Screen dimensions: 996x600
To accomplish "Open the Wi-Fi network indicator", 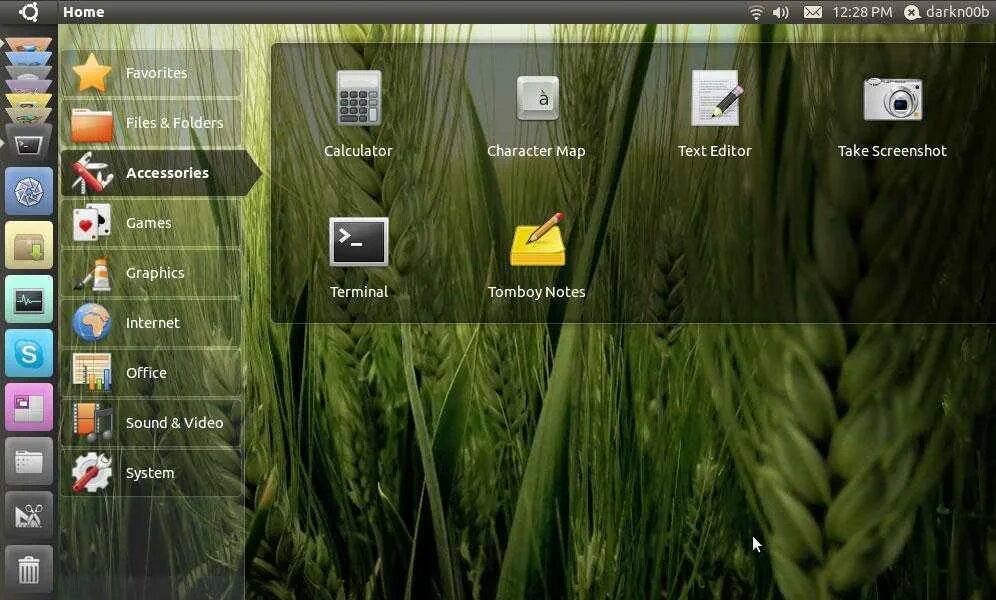I will 756,12.
